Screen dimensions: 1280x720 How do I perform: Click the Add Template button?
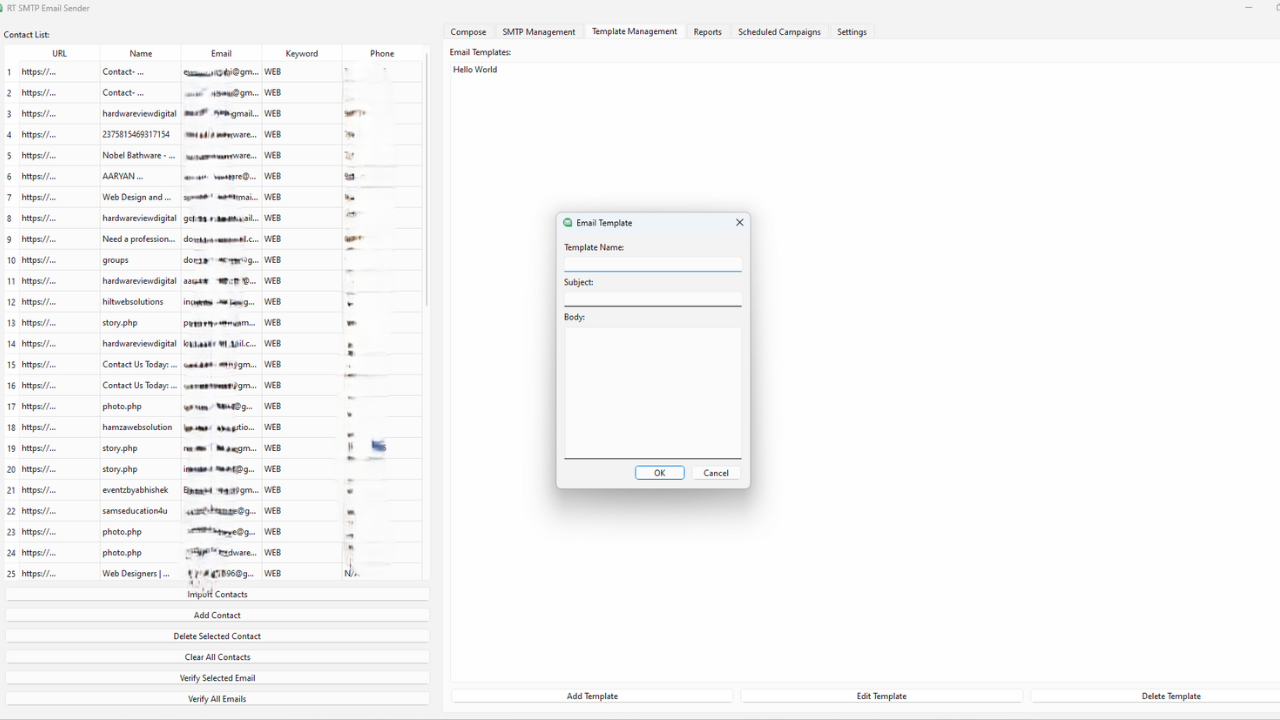(x=591, y=696)
